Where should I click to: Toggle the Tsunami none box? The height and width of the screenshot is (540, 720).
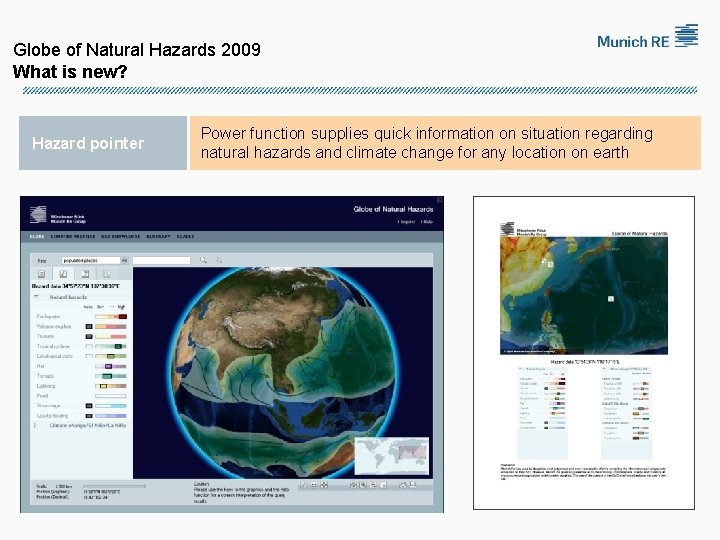point(89,337)
